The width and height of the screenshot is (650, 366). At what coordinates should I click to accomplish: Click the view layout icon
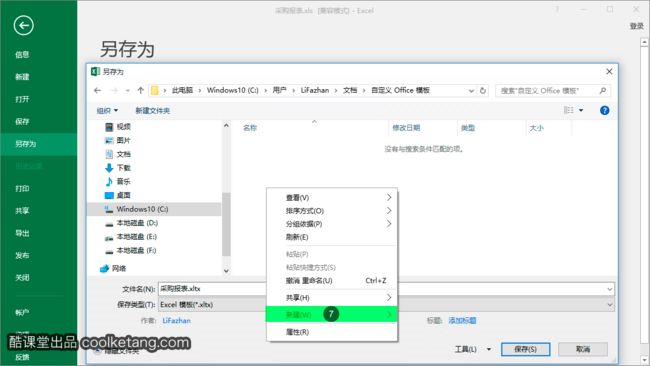568,110
